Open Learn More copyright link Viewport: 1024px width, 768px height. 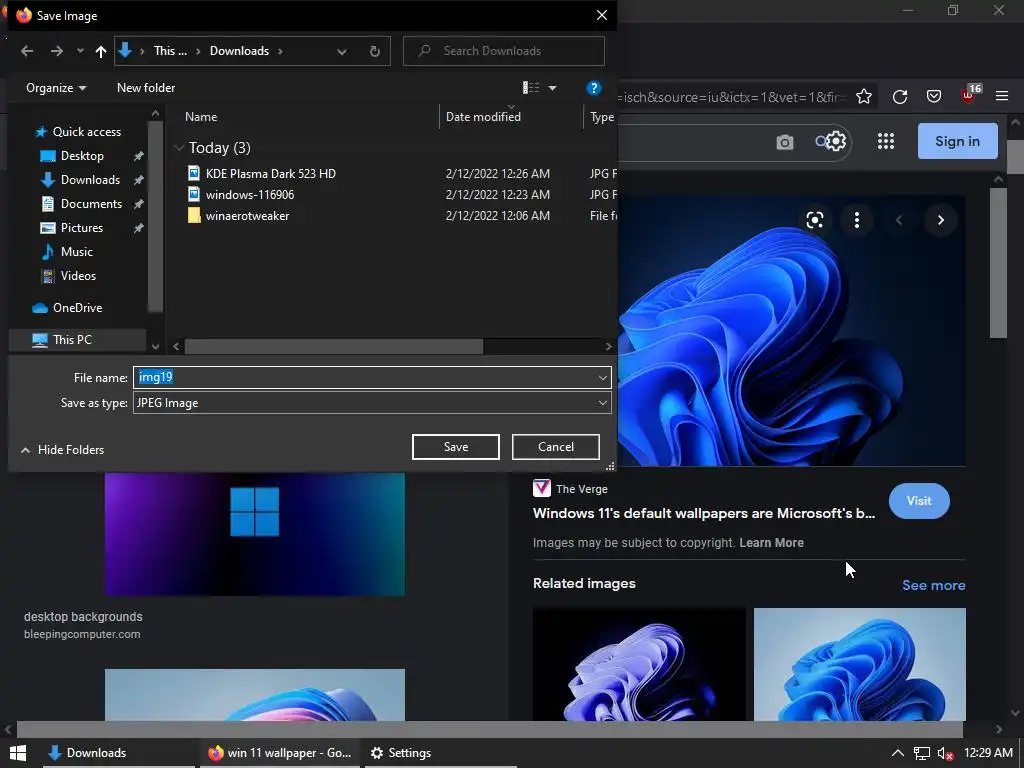[771, 543]
